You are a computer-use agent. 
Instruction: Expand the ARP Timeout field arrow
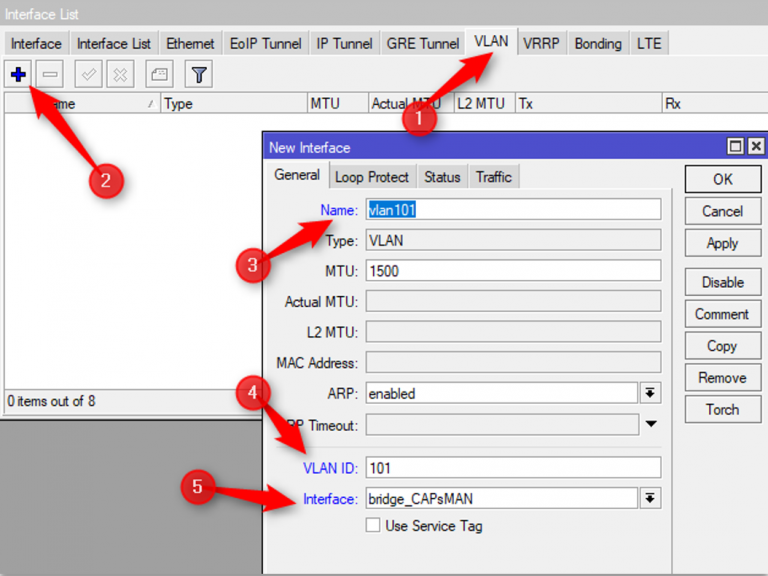[649, 425]
